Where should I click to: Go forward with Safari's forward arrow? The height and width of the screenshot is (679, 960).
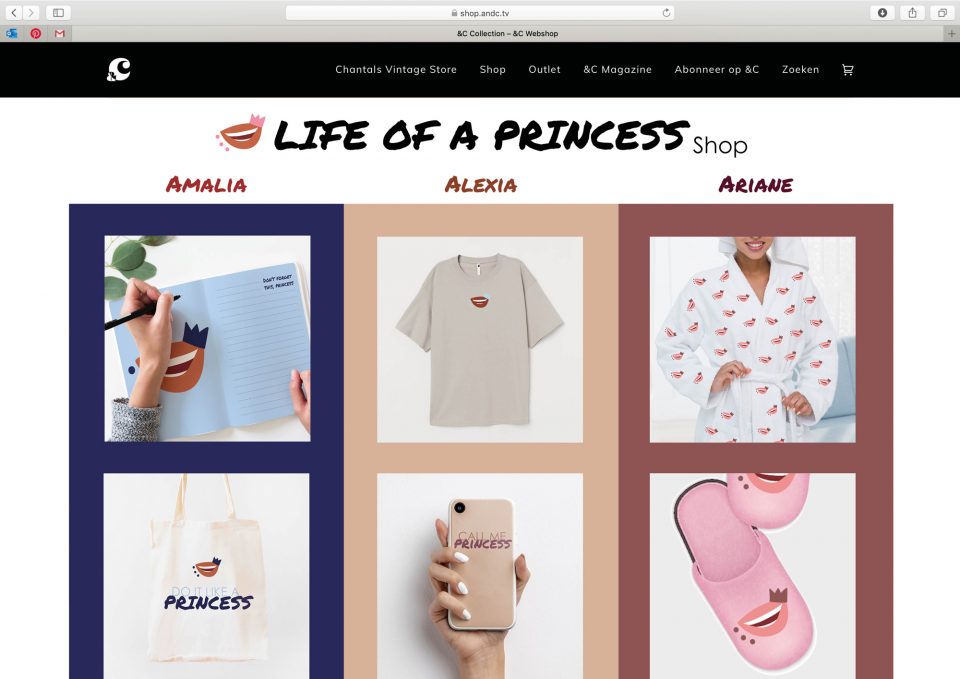(31, 12)
